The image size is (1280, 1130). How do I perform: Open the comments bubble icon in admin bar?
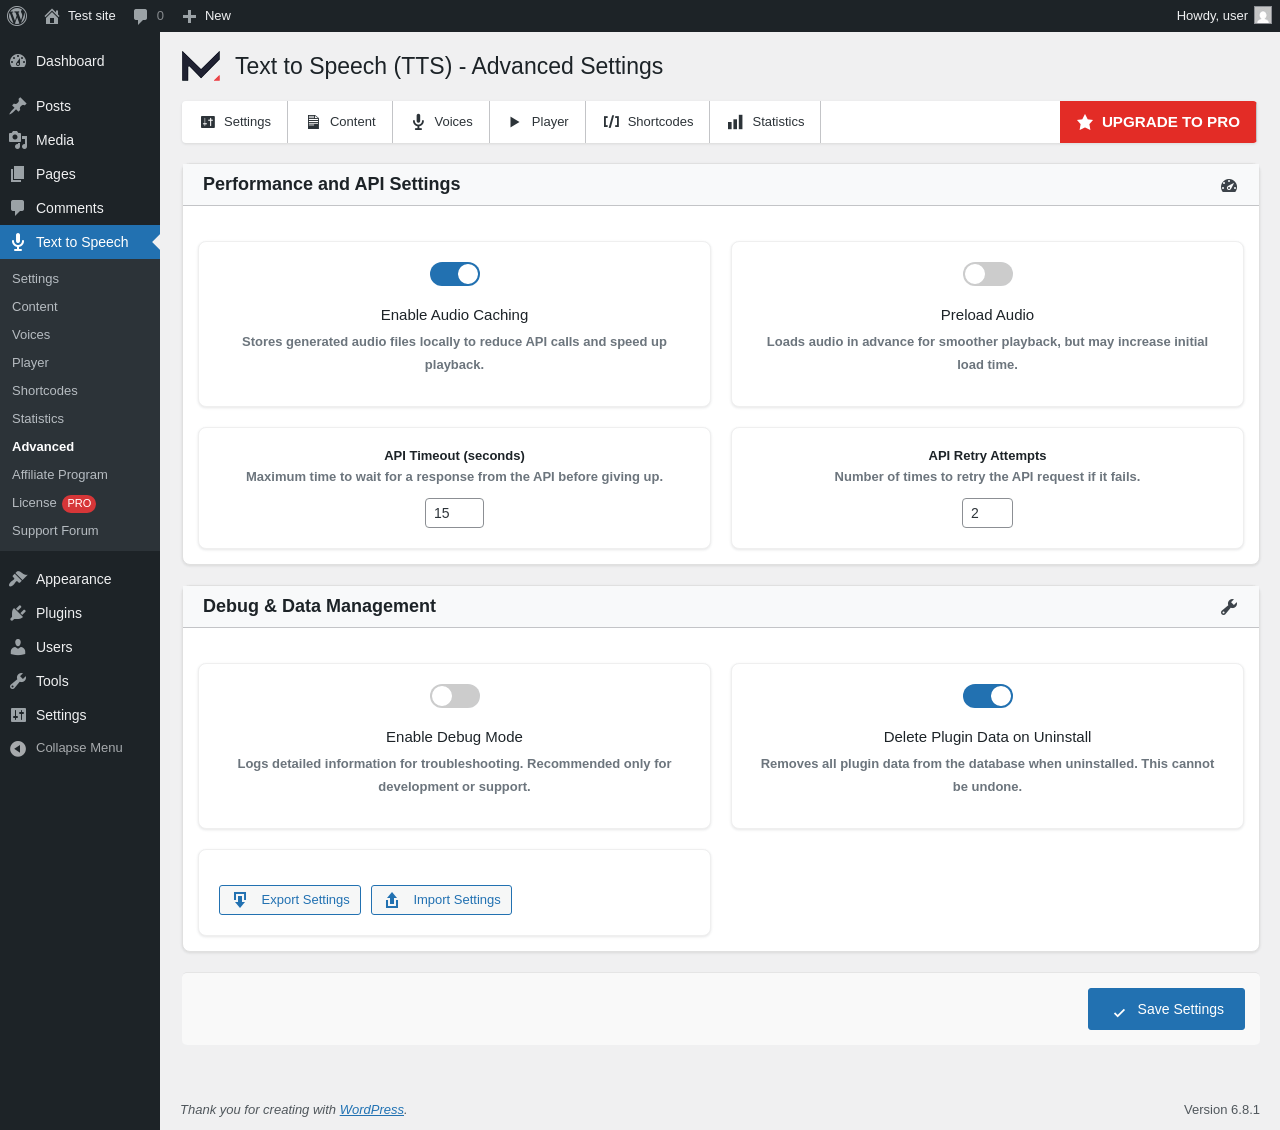(x=141, y=16)
